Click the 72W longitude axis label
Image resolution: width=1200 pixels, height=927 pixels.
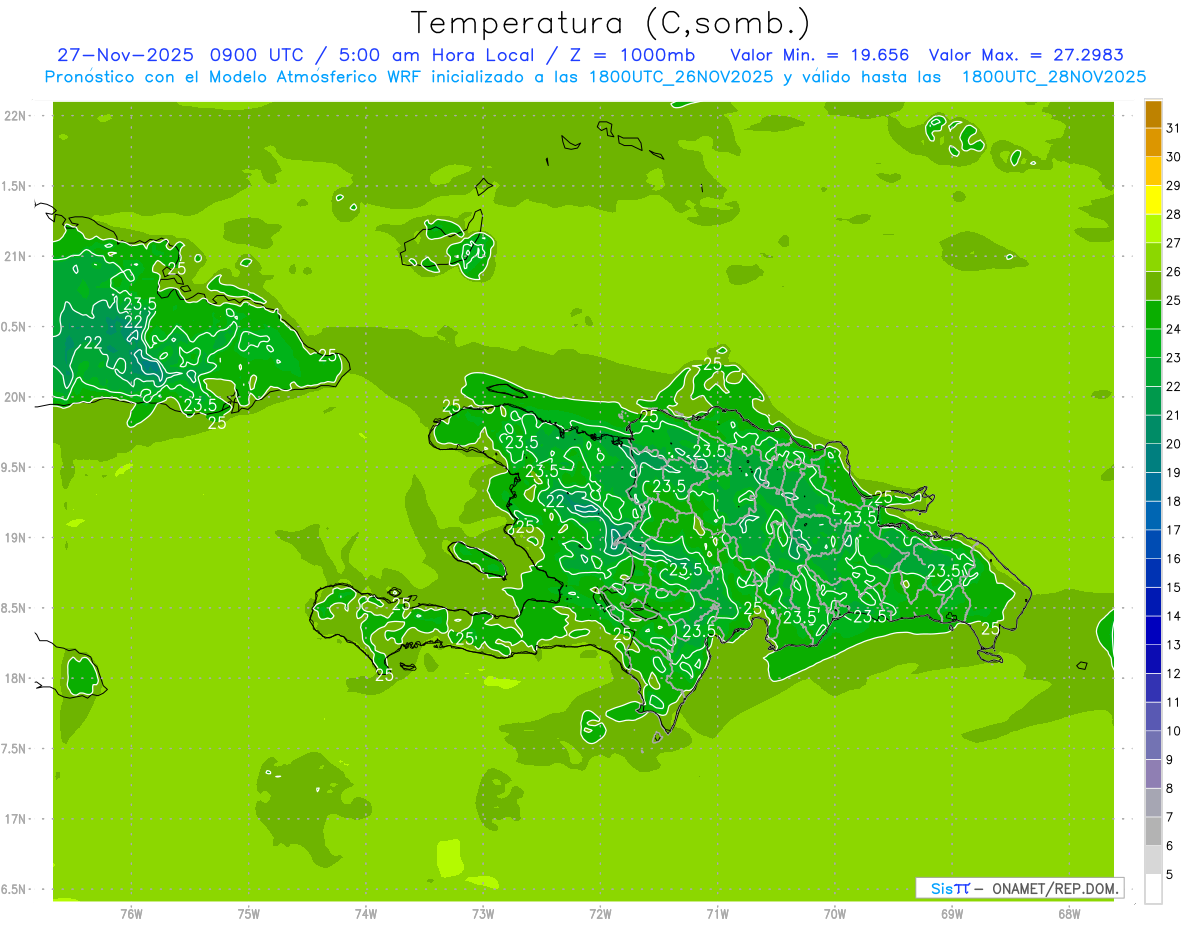click(600, 914)
